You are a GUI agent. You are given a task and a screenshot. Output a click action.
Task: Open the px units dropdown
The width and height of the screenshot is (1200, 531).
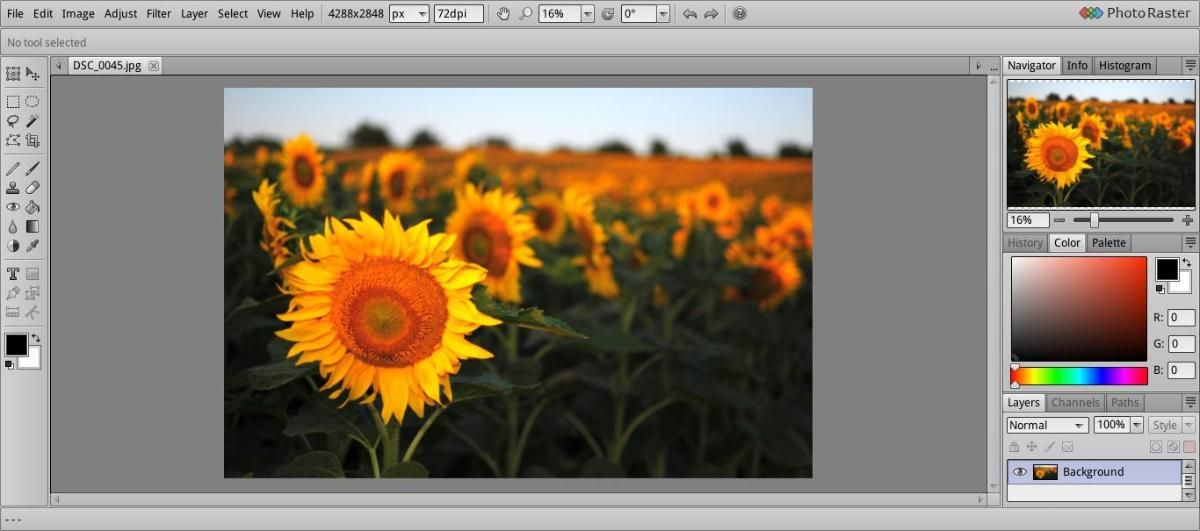tap(421, 14)
